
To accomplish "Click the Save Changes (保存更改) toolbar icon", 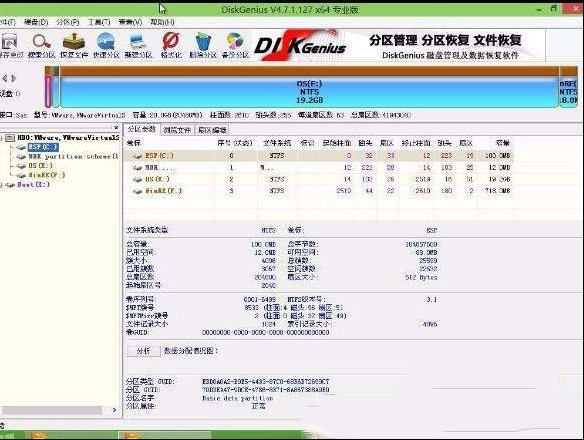I will click(x=10, y=45).
